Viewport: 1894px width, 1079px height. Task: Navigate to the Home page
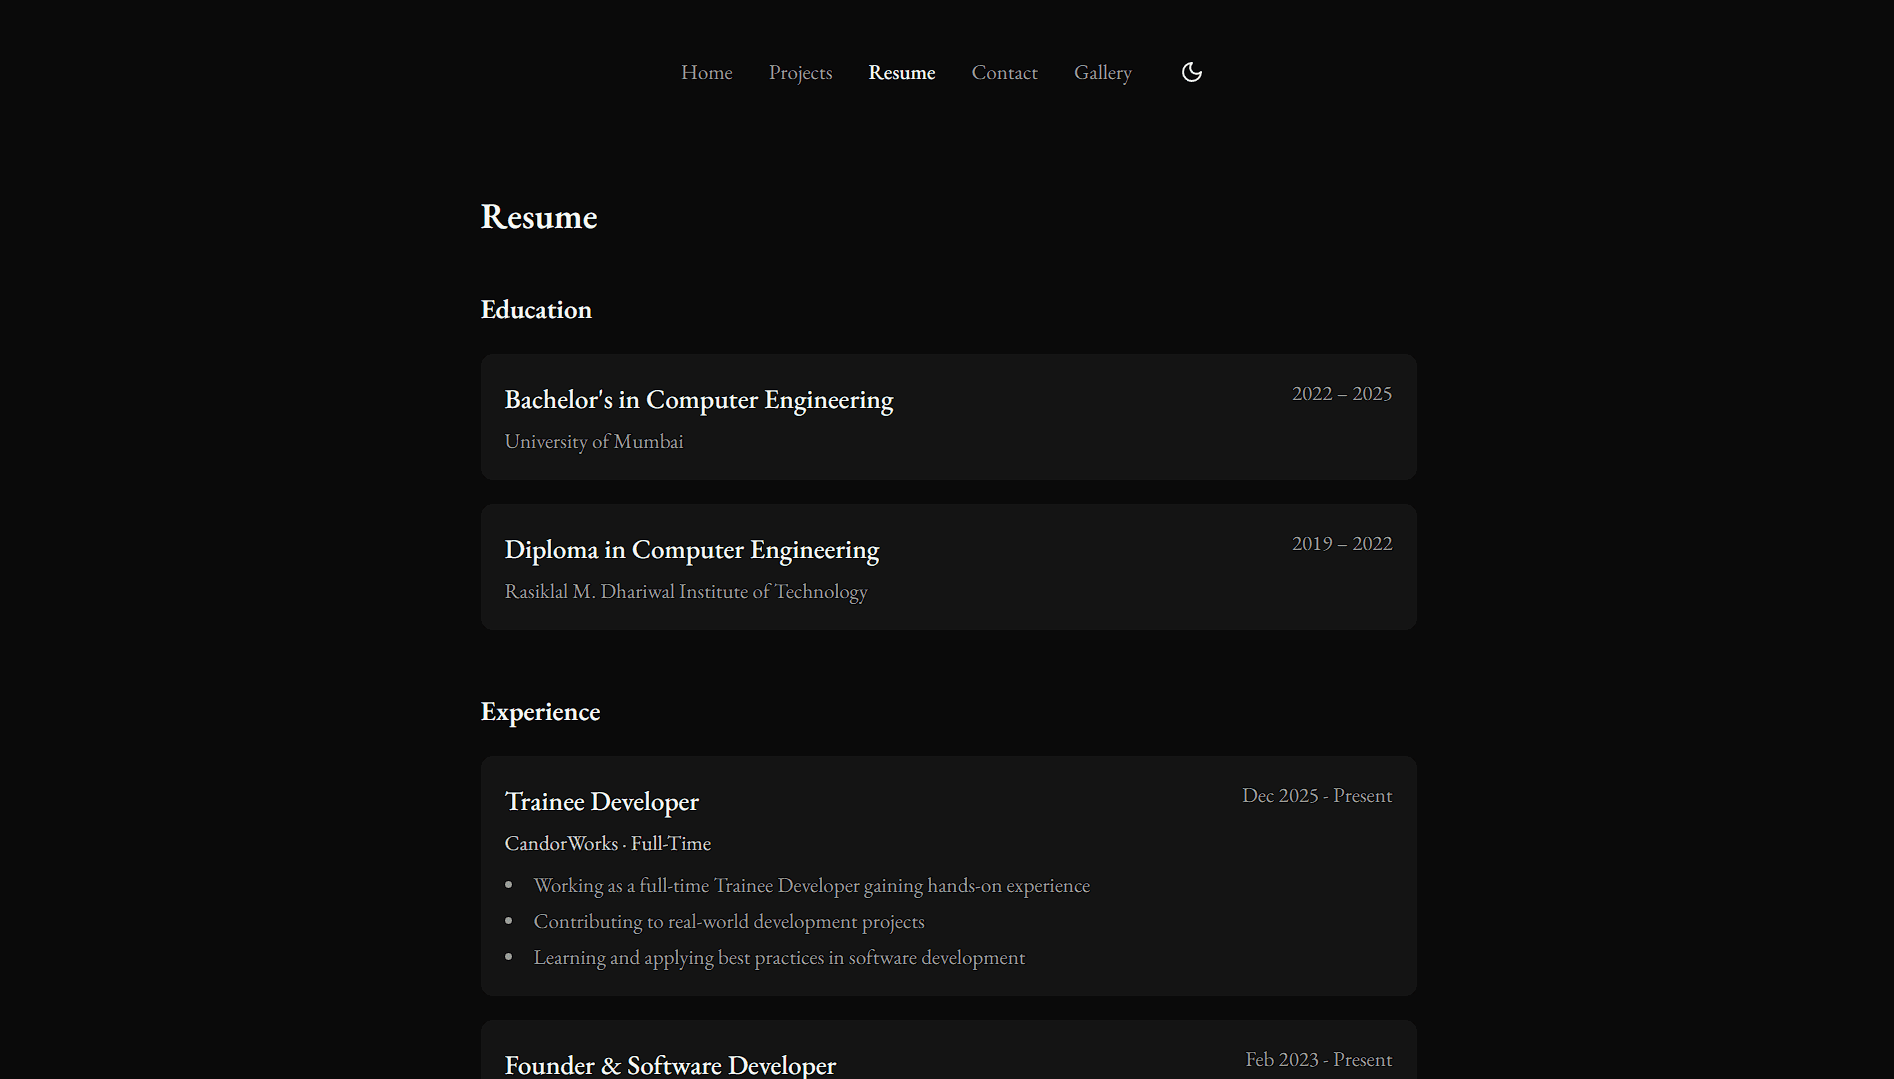pyautogui.click(x=707, y=72)
